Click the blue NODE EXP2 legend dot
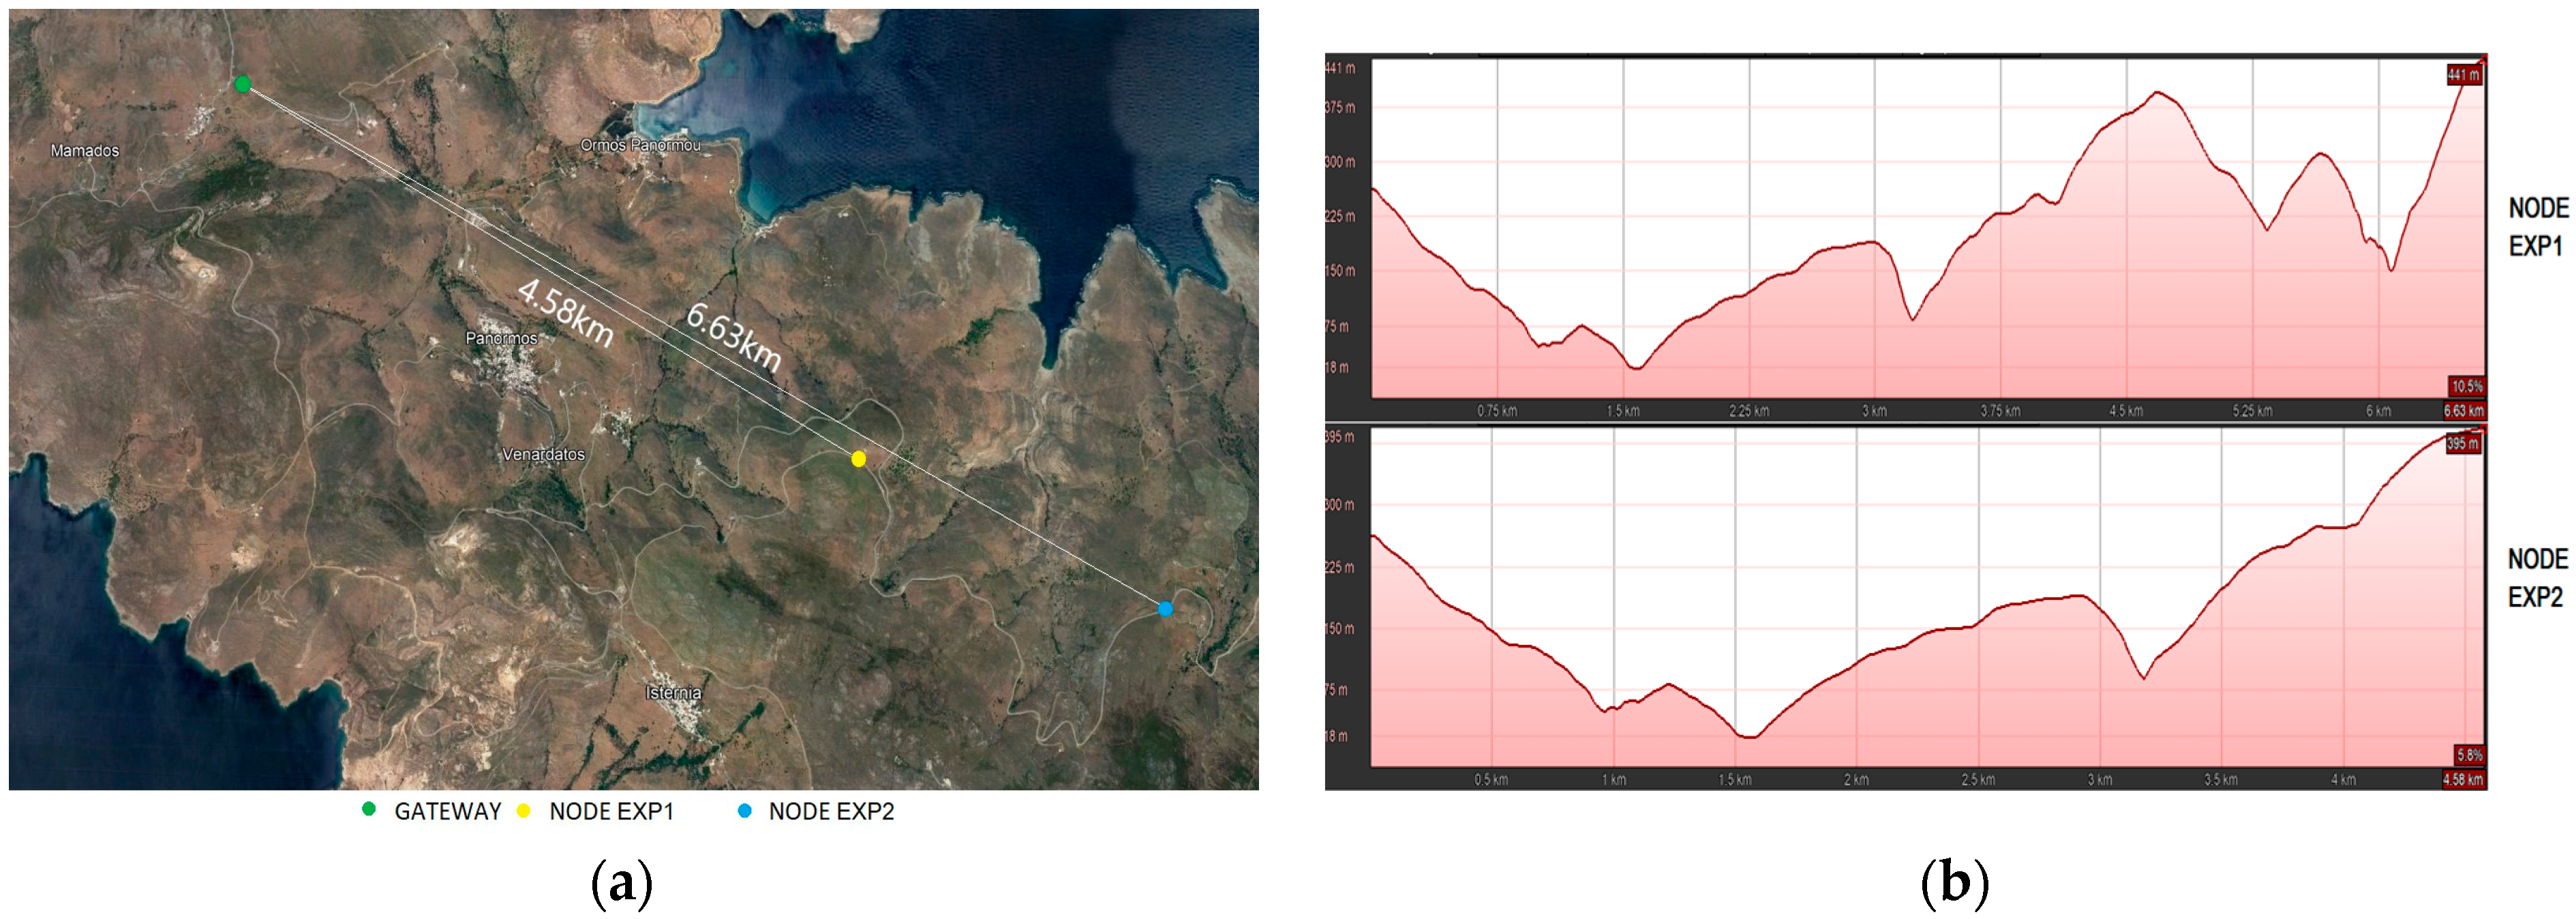This screenshot has height=919, width=2576. point(744,811)
